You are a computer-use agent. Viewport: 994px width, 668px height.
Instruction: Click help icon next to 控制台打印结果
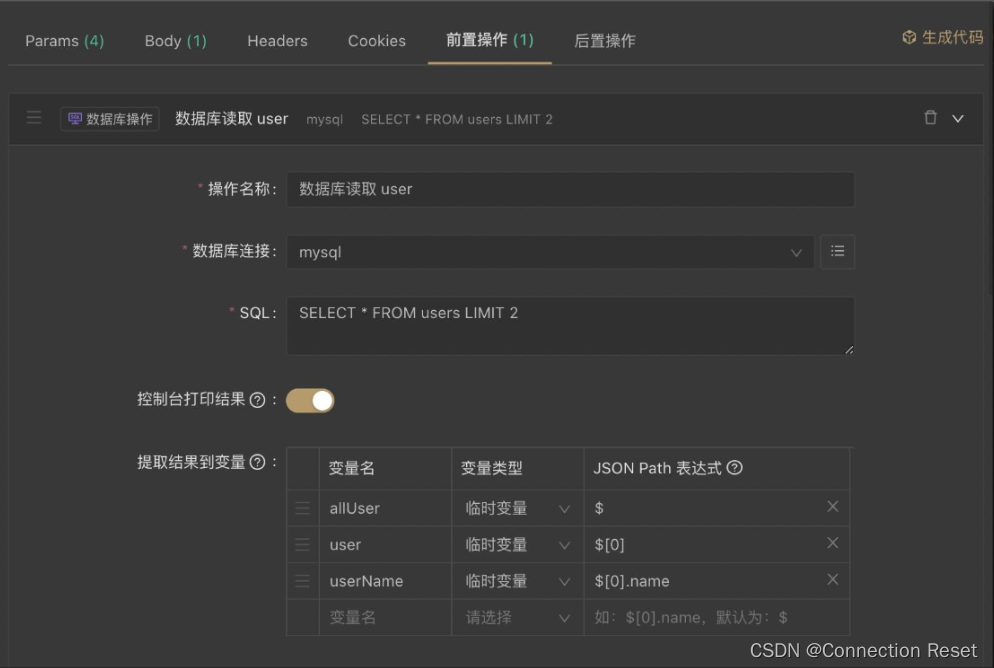point(257,400)
